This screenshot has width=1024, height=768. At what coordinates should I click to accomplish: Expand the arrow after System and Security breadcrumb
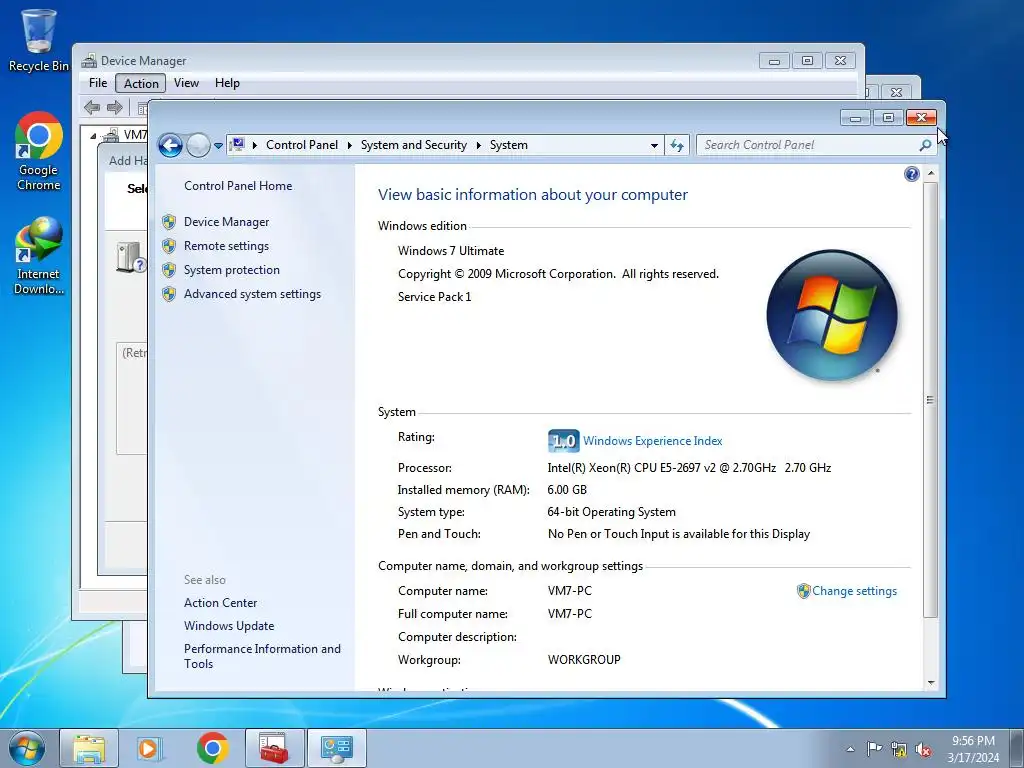coord(479,145)
